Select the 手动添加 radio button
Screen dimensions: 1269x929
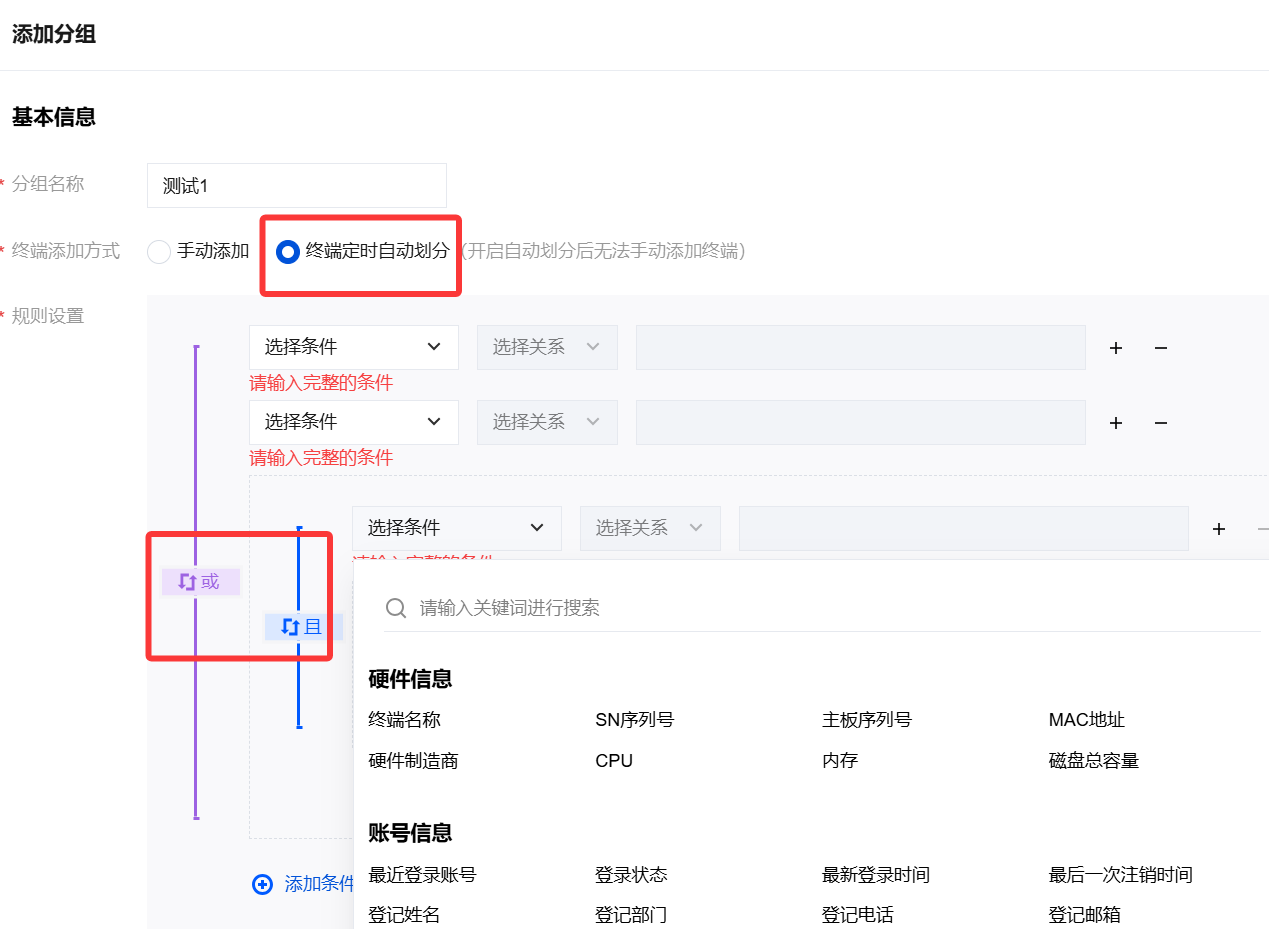159,252
